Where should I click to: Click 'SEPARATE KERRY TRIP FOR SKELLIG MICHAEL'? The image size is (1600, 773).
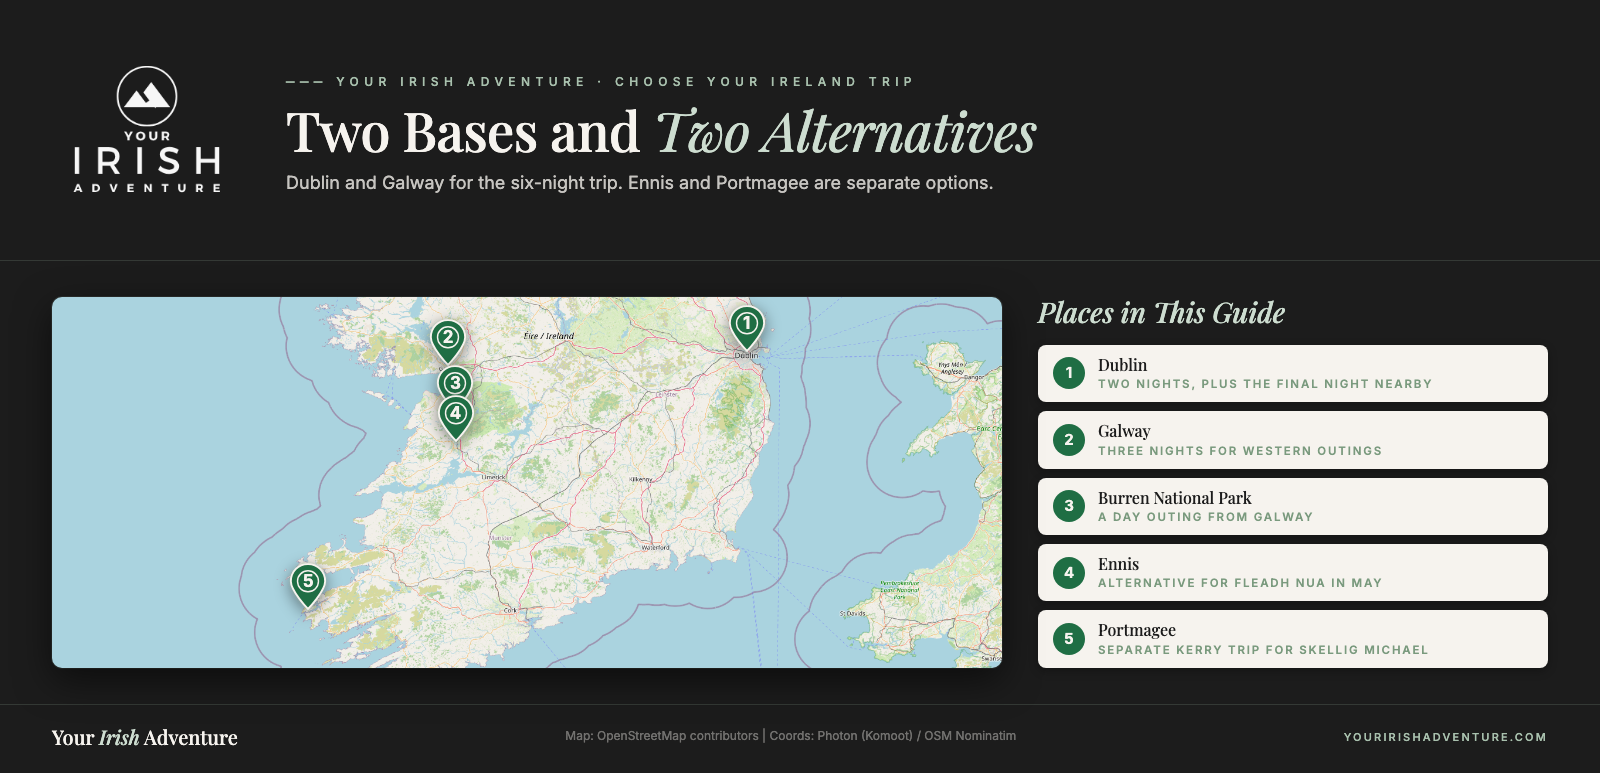coord(1263,650)
